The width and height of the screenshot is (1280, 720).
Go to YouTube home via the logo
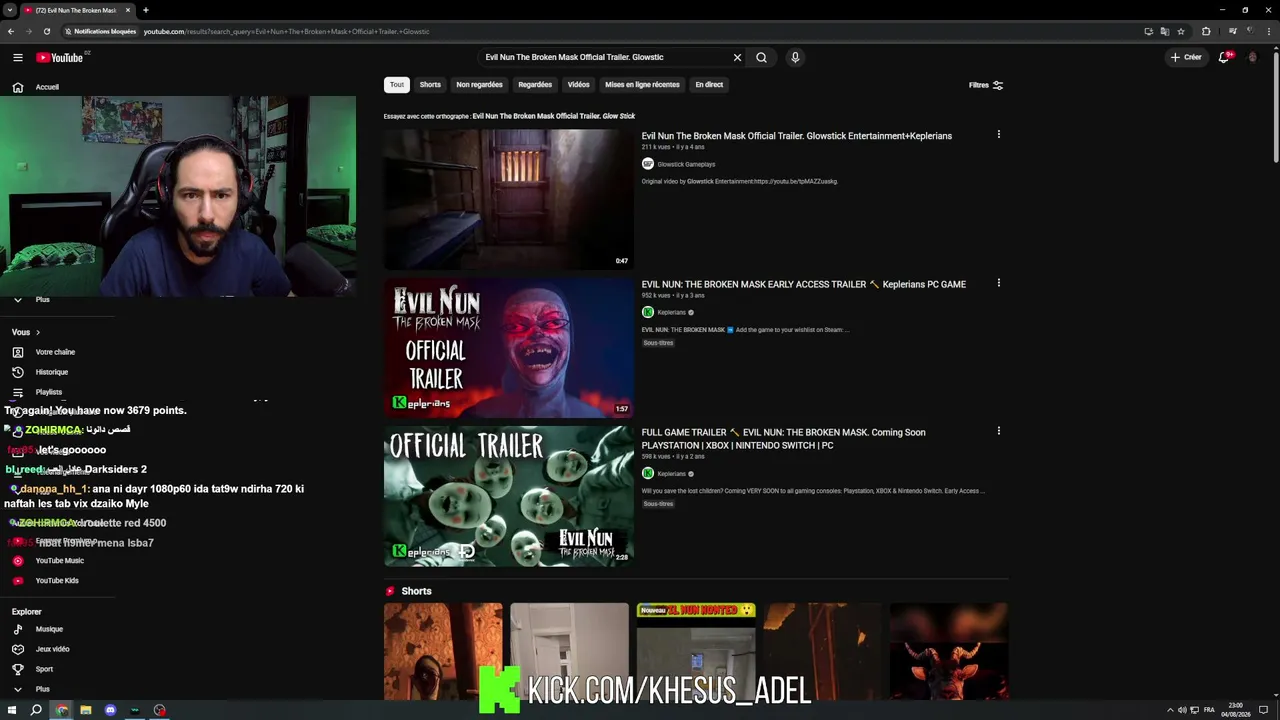pos(60,58)
